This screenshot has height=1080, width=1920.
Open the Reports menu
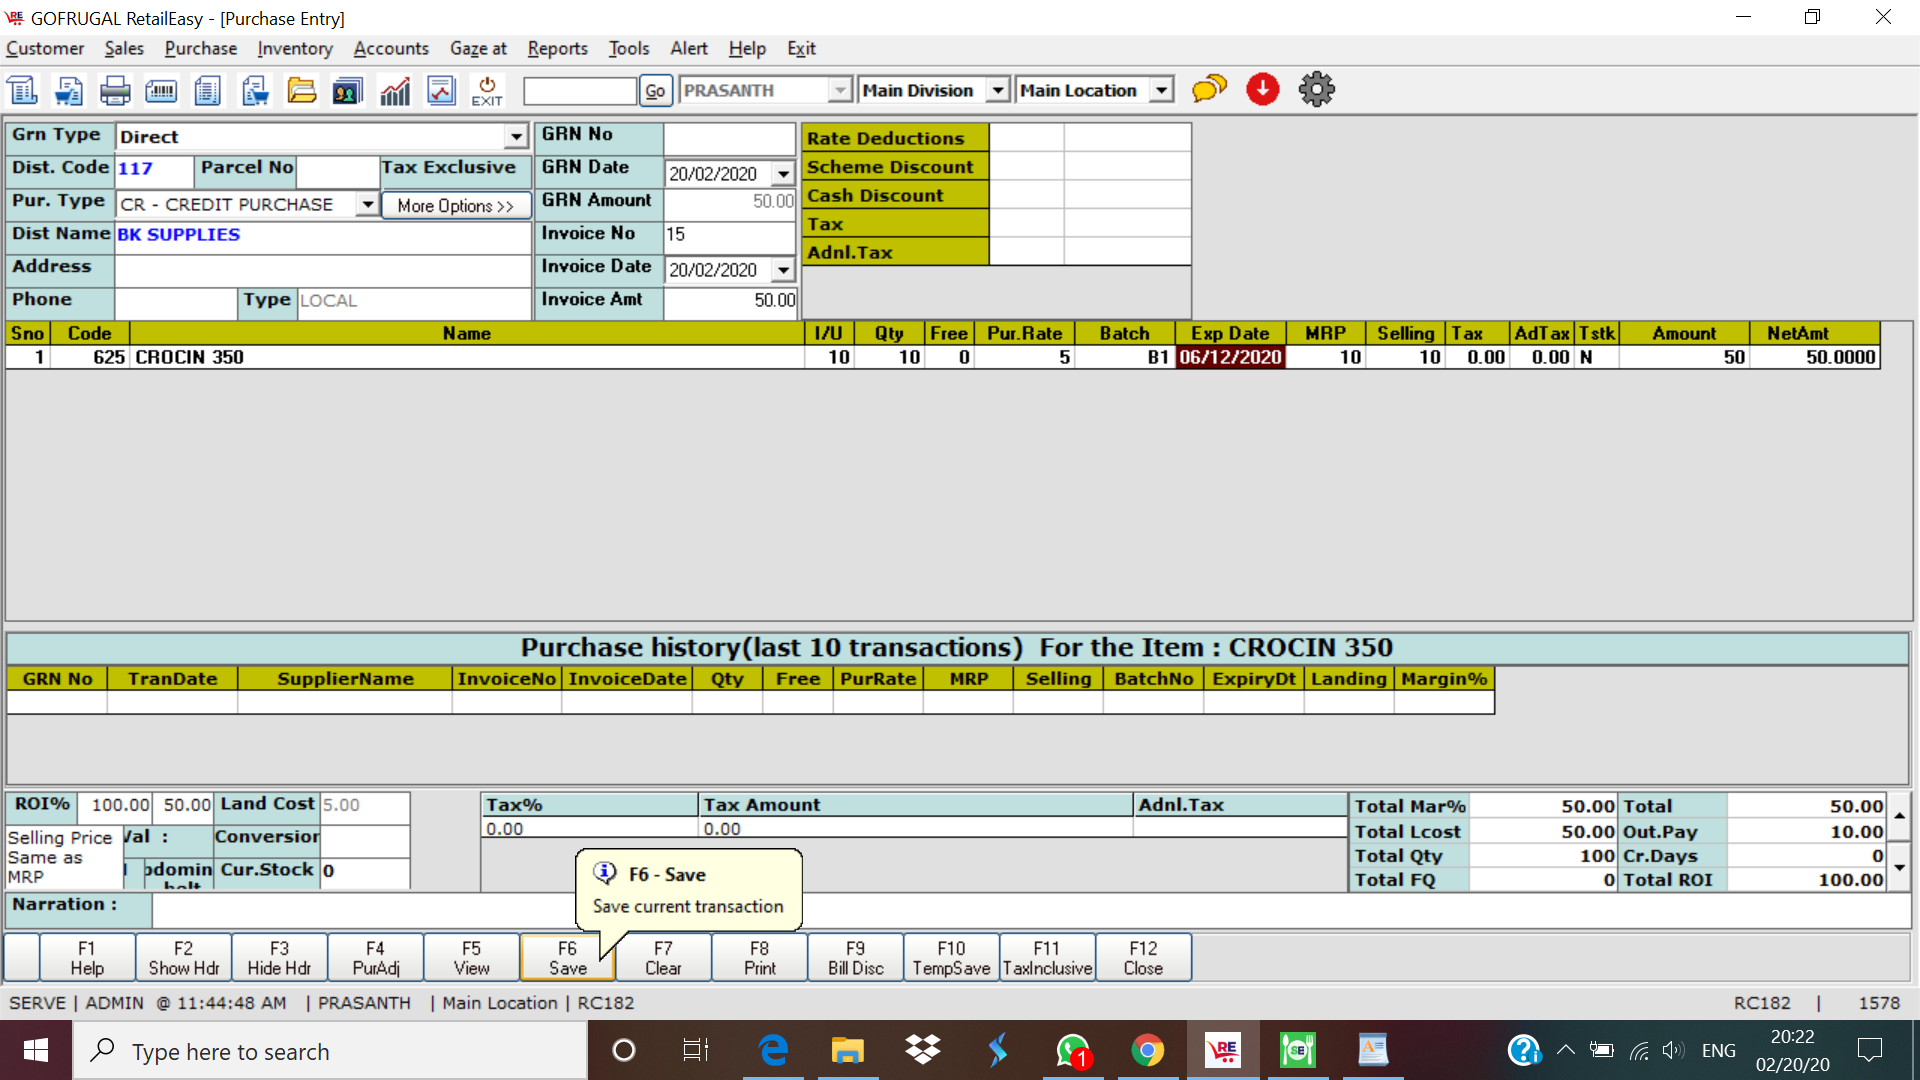tap(557, 48)
